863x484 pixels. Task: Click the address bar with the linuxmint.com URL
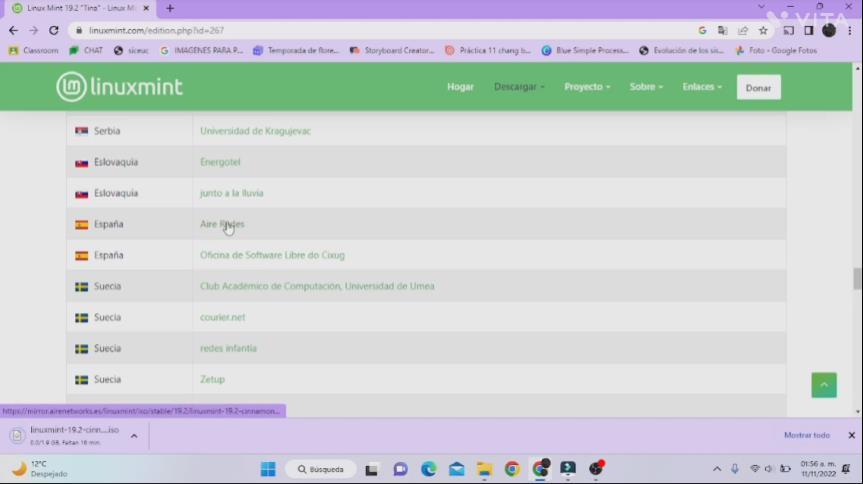pyautogui.click(x=385, y=31)
